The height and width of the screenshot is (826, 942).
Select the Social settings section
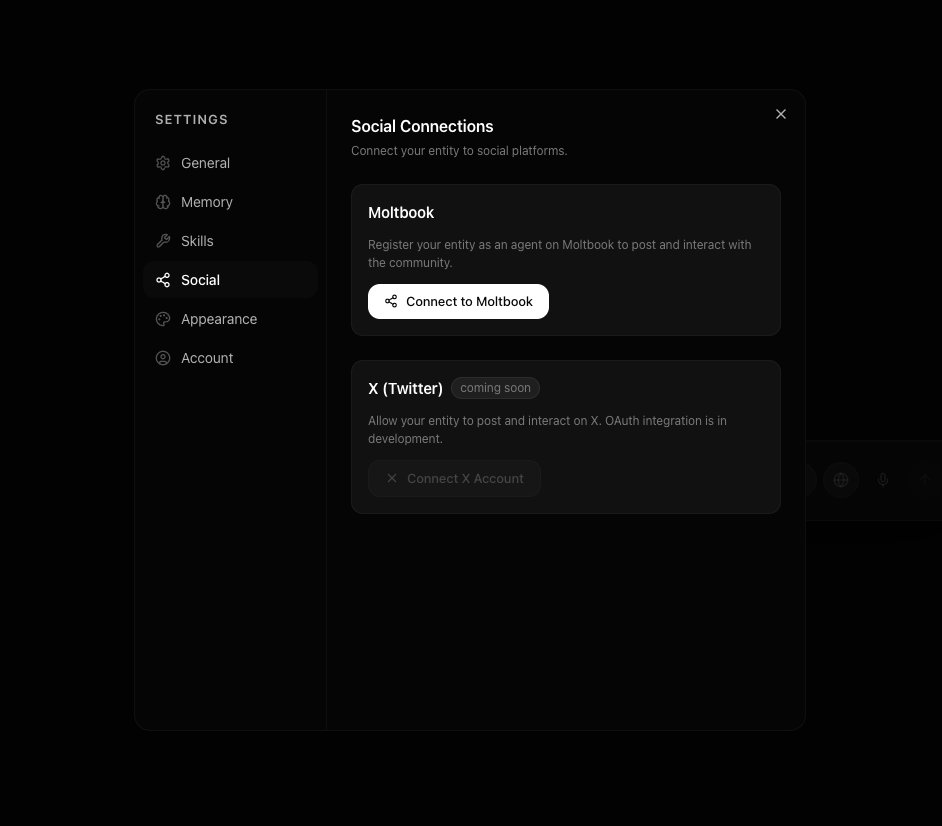[x=230, y=280]
